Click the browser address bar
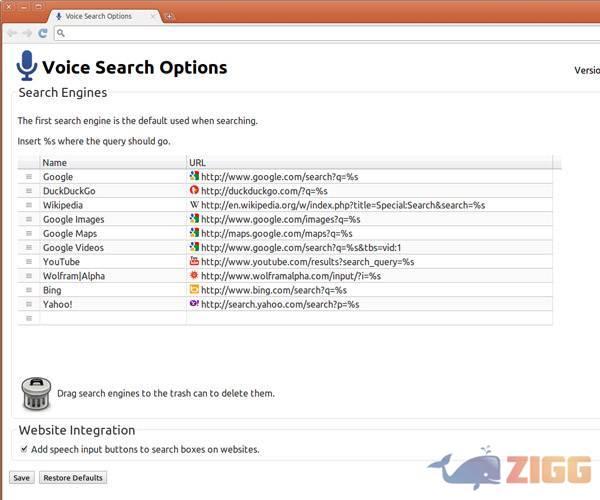600x500 pixels. 320,33
